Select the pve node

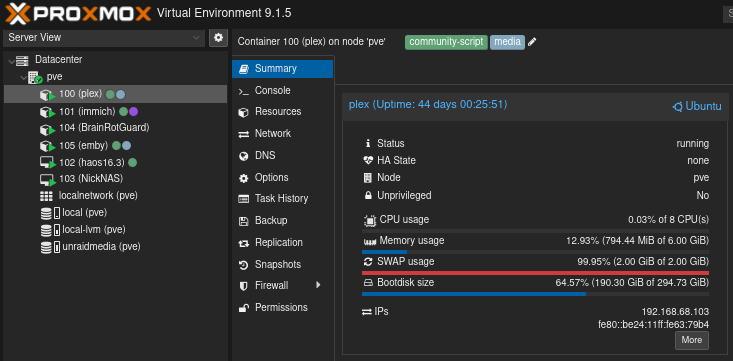[54, 77]
